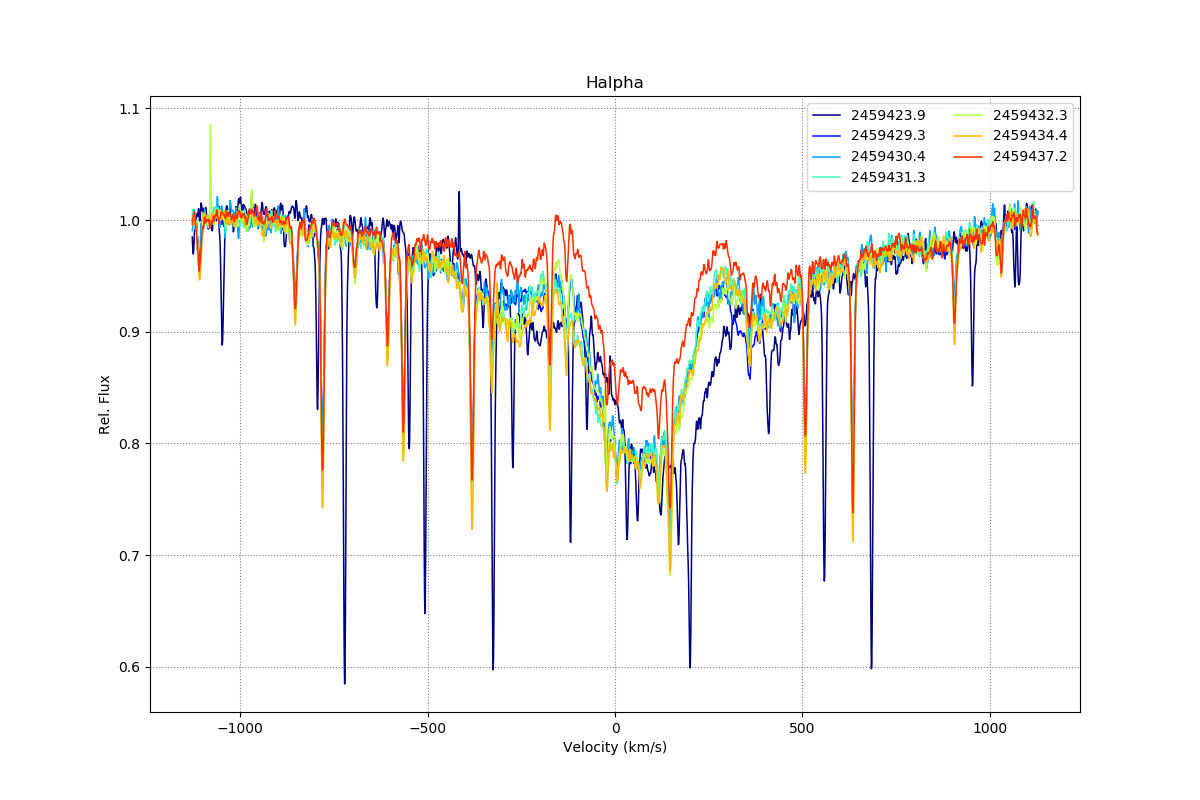The width and height of the screenshot is (1200, 800).
Task: Select legend entry 2459437.2
Action: tap(1029, 156)
